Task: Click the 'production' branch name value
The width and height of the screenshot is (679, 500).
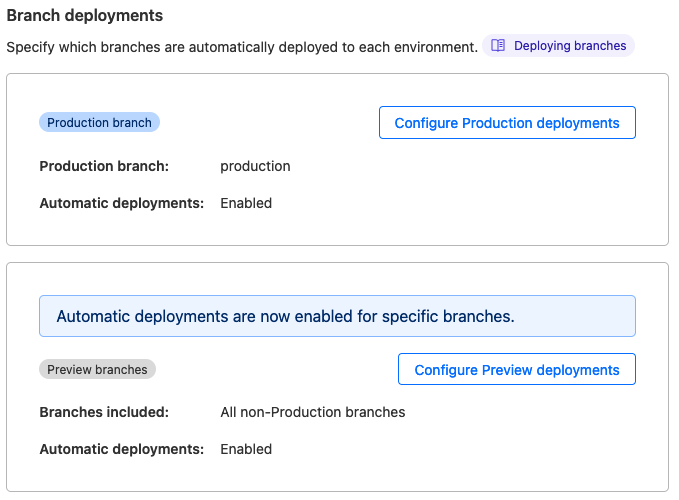Action: coord(255,166)
